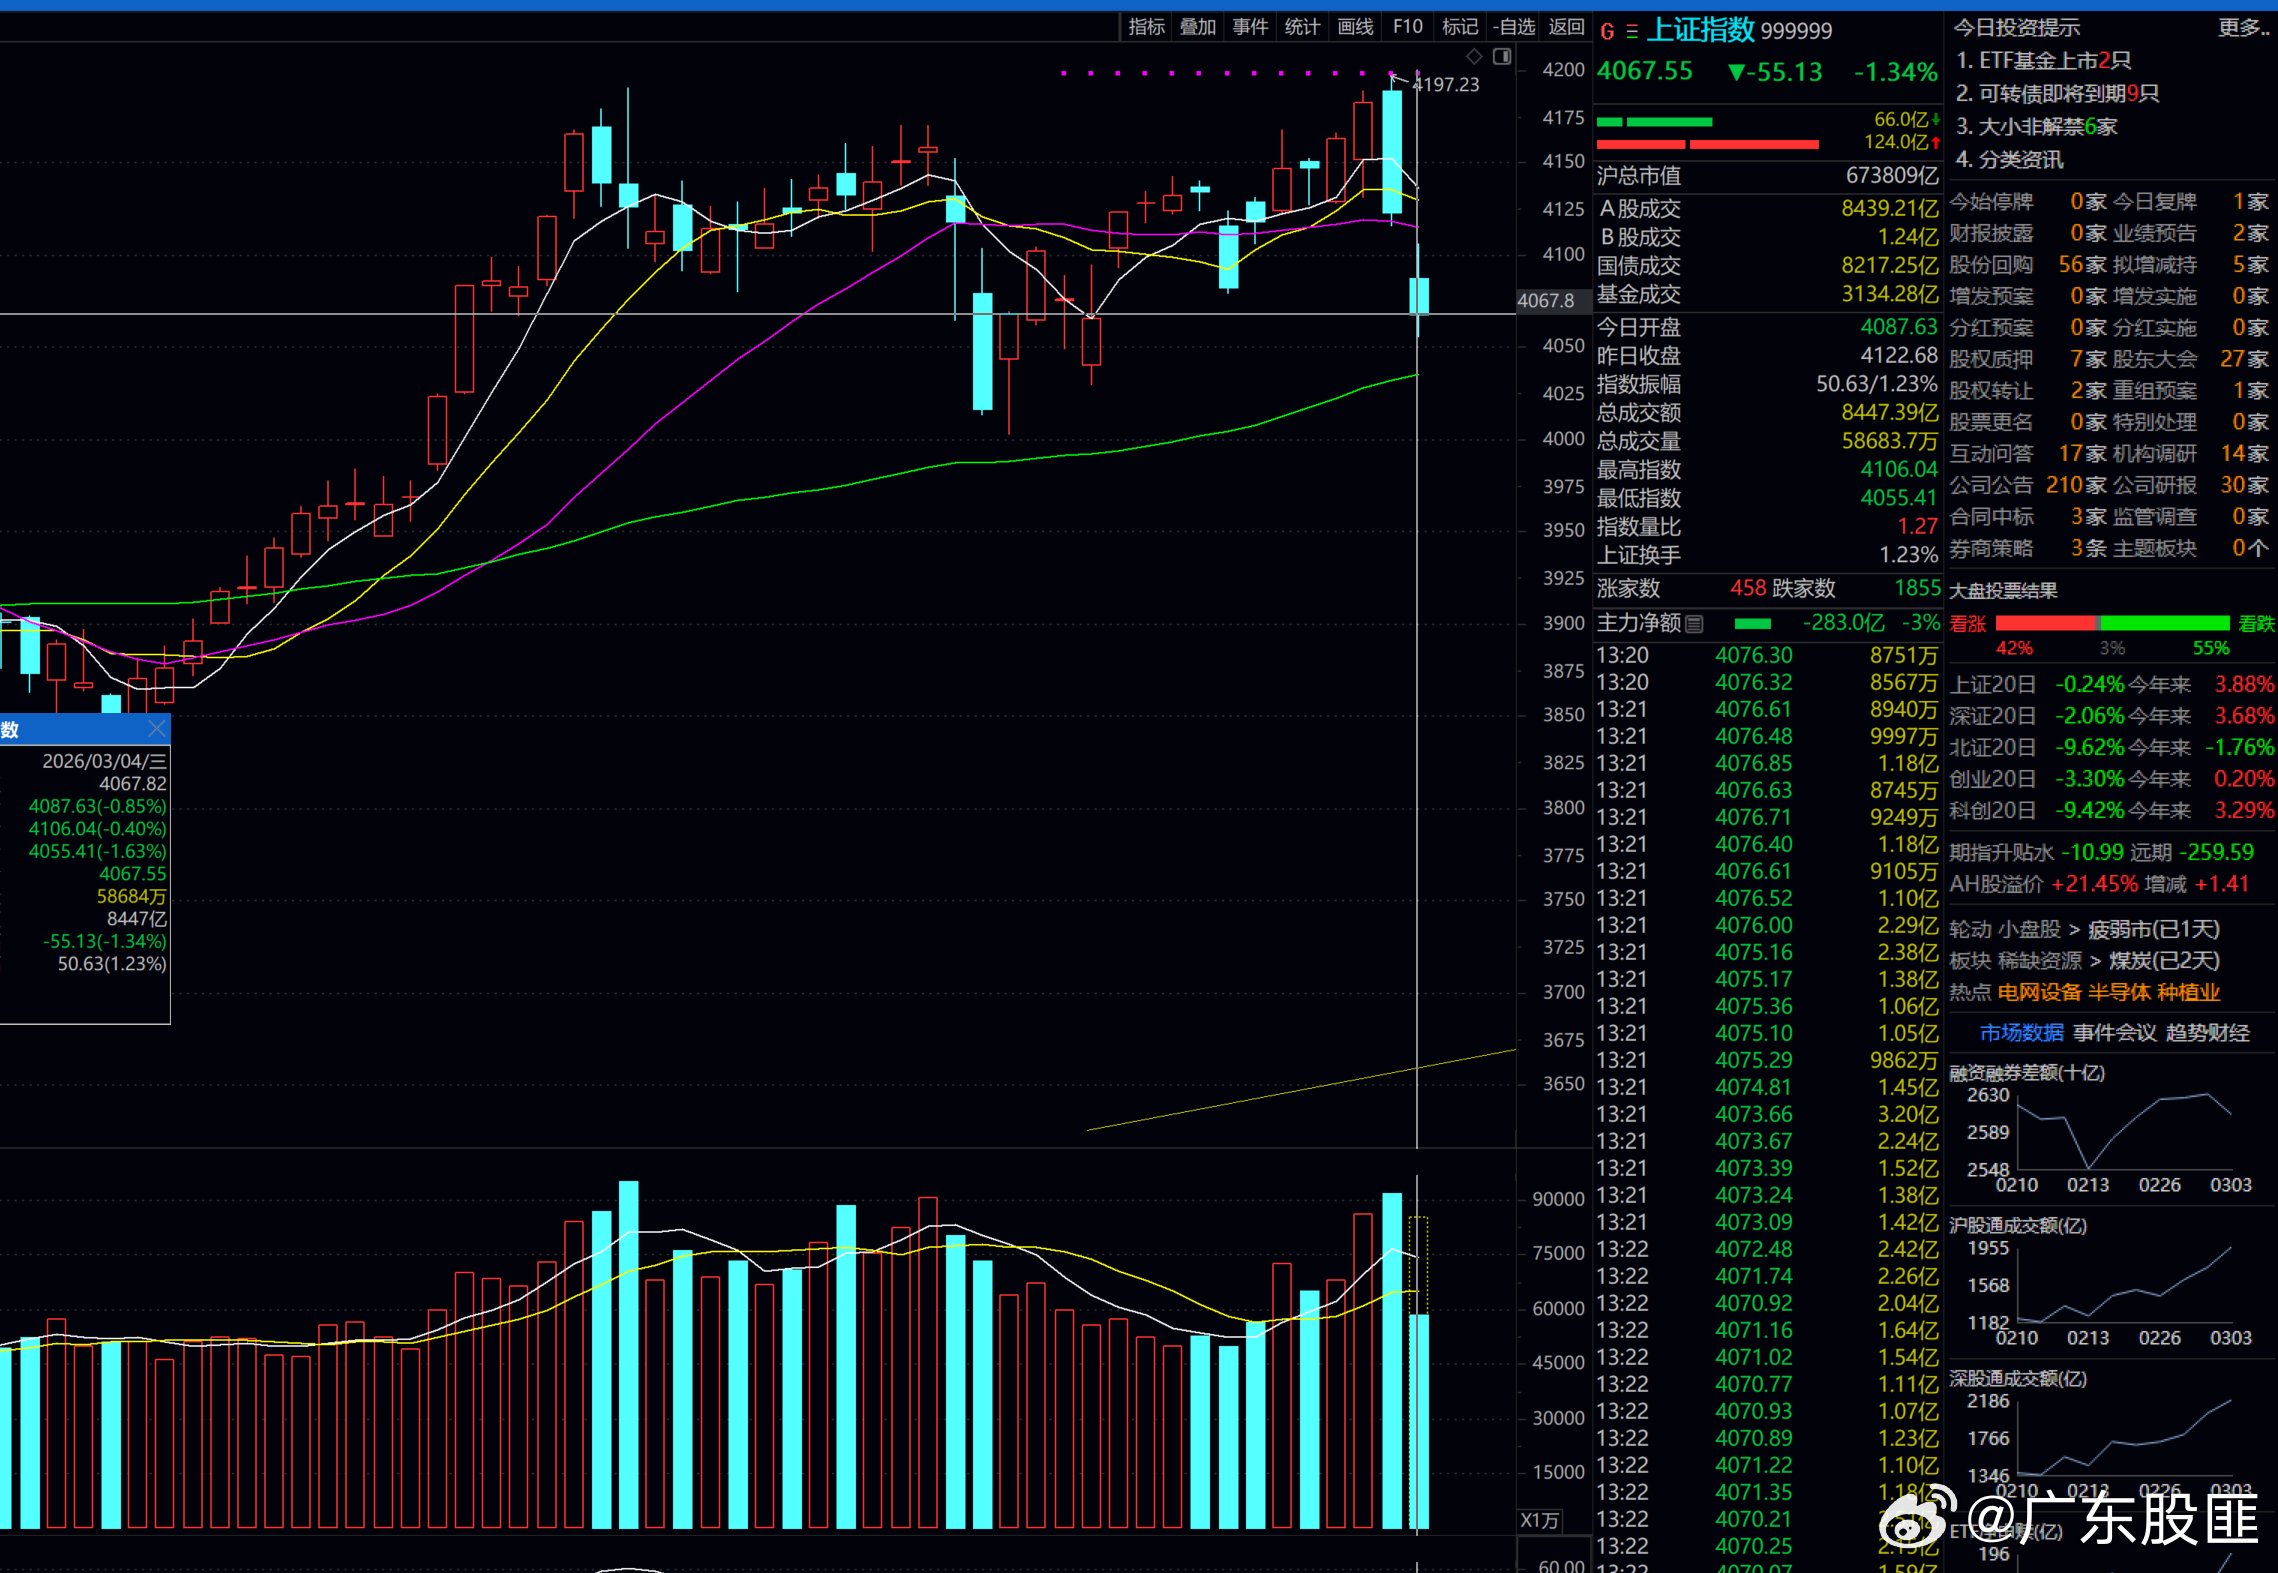Viewport: 2278px width, 1573px height.
Task: Switch to the 事件会议 tab
Action: click(x=2114, y=1033)
